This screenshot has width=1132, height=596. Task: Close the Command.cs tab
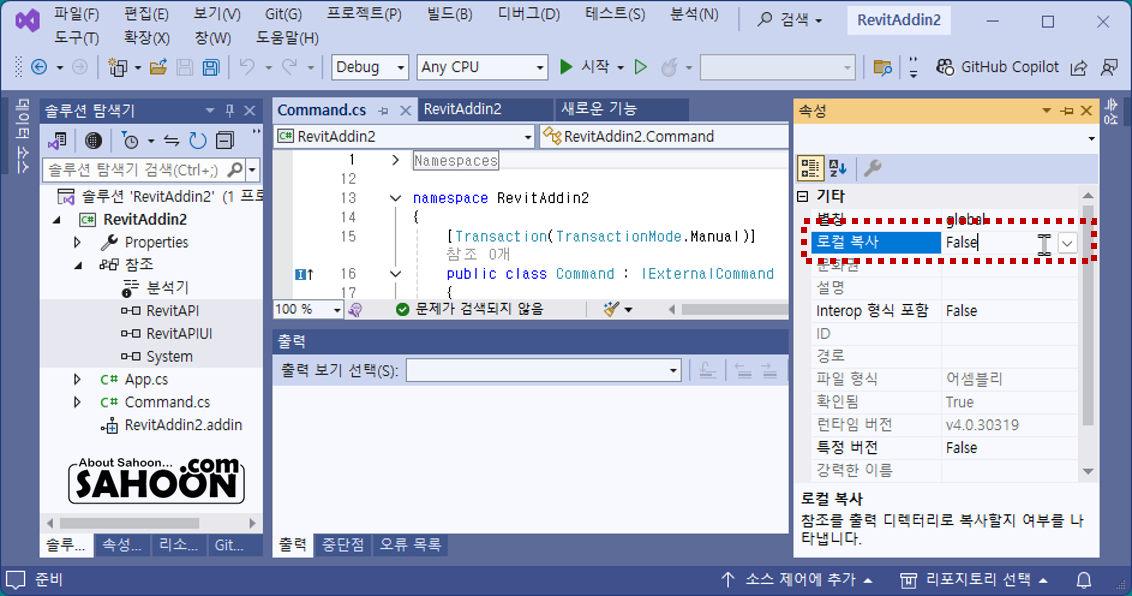tap(406, 110)
